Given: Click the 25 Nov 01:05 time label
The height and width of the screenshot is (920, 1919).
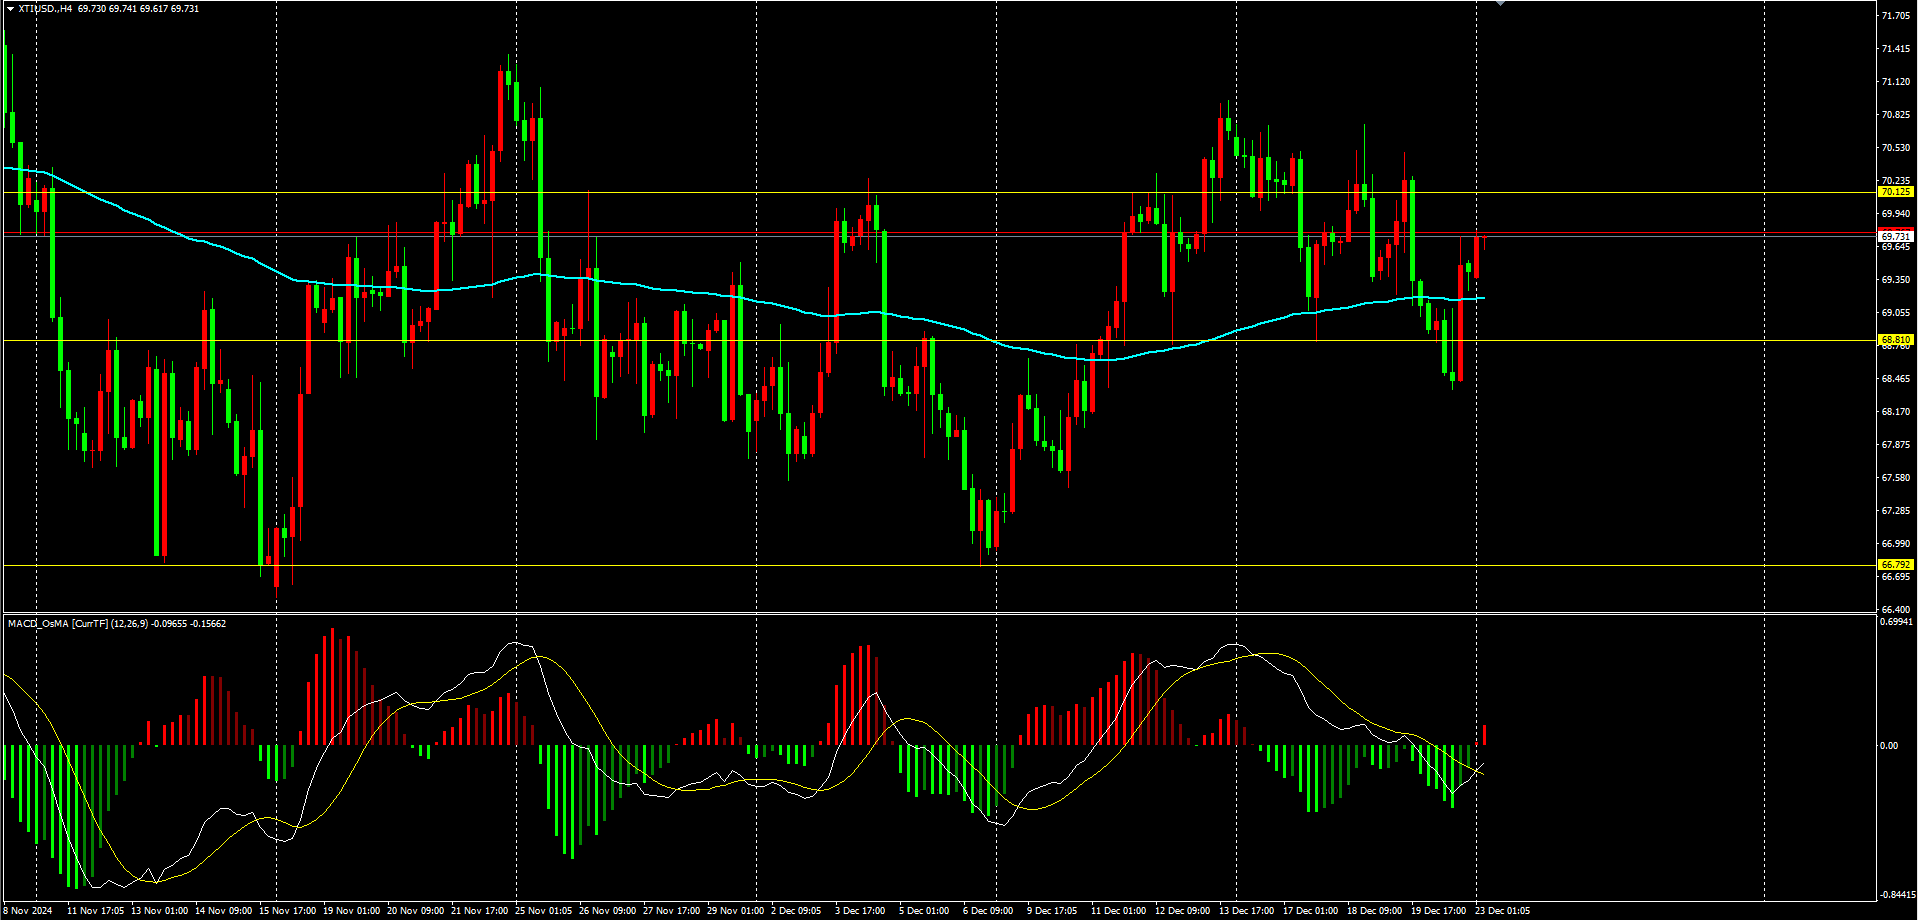Looking at the screenshot, I should (544, 911).
